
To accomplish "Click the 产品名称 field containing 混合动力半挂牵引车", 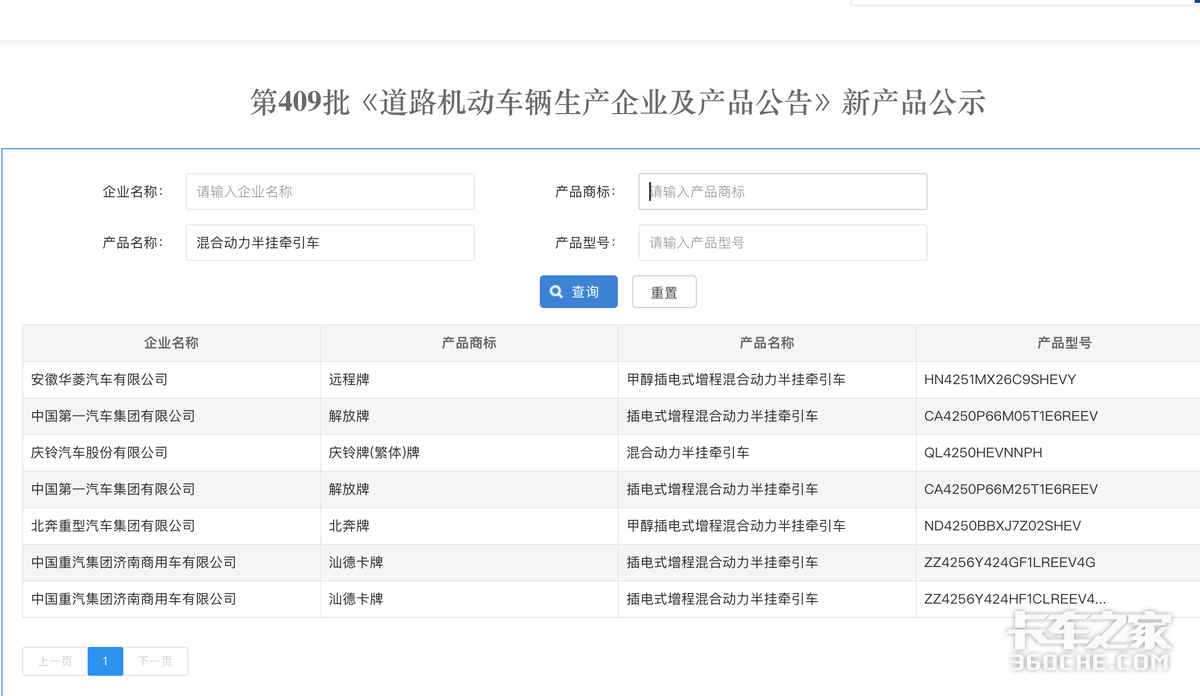I will pyautogui.click(x=330, y=242).
